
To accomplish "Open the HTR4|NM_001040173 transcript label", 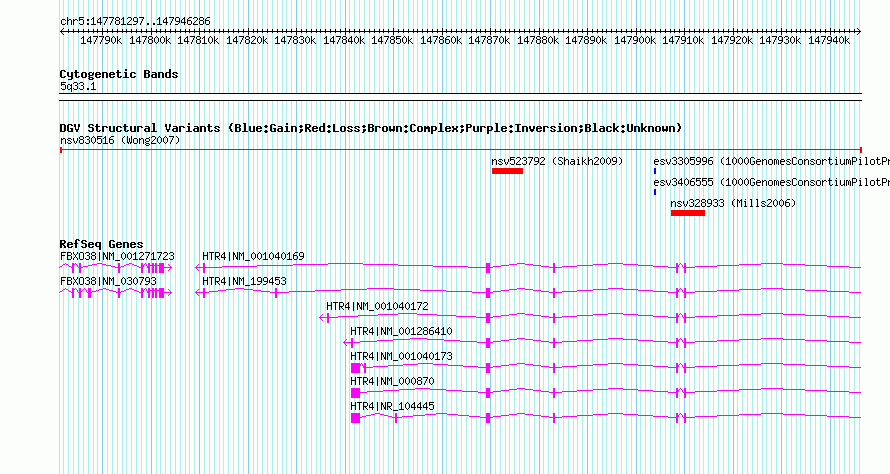I will click(401, 356).
